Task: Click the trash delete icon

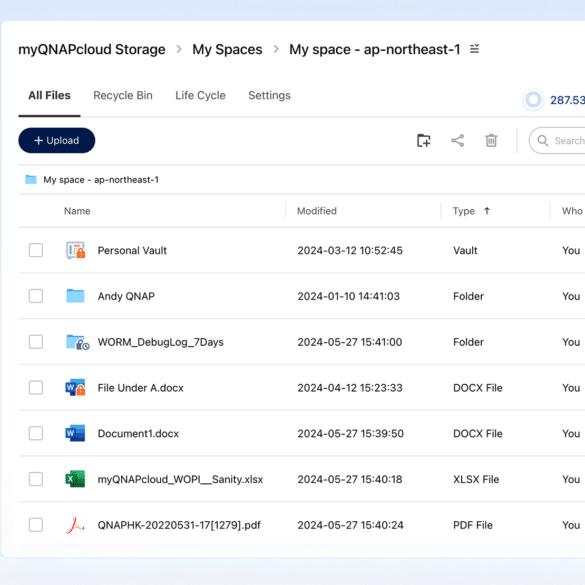Action: (x=491, y=141)
